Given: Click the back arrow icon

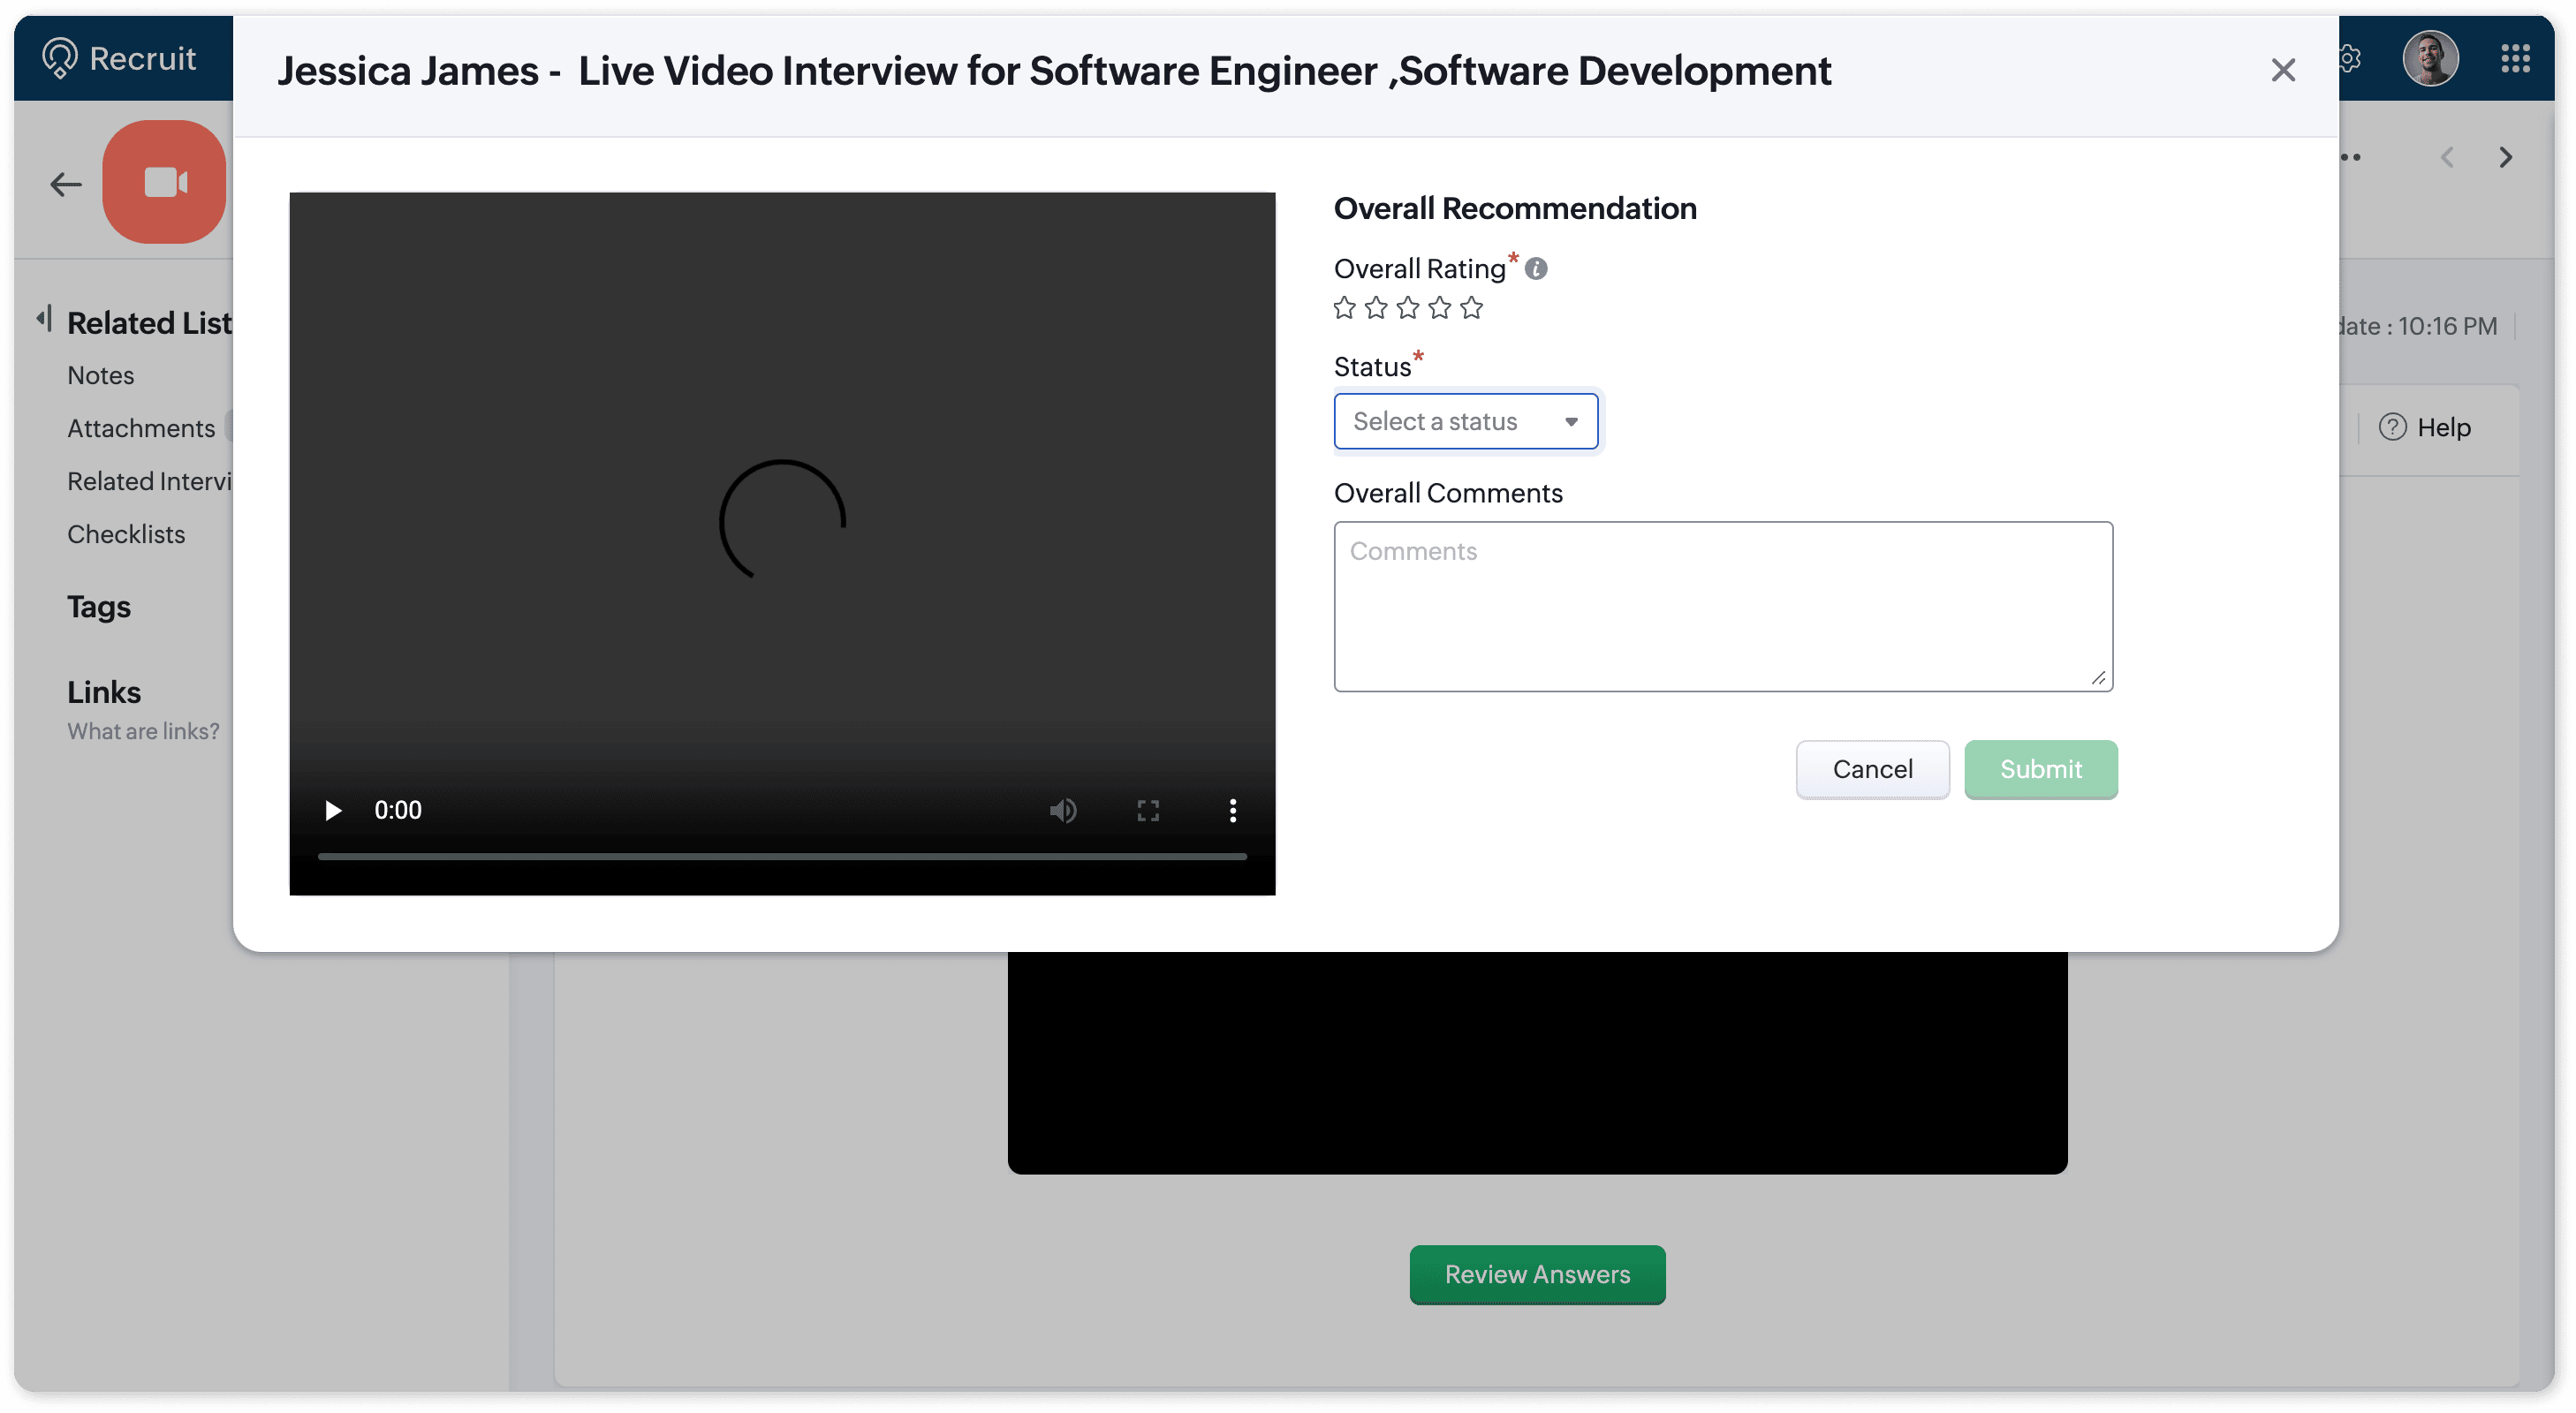Looking at the screenshot, I should tap(66, 184).
